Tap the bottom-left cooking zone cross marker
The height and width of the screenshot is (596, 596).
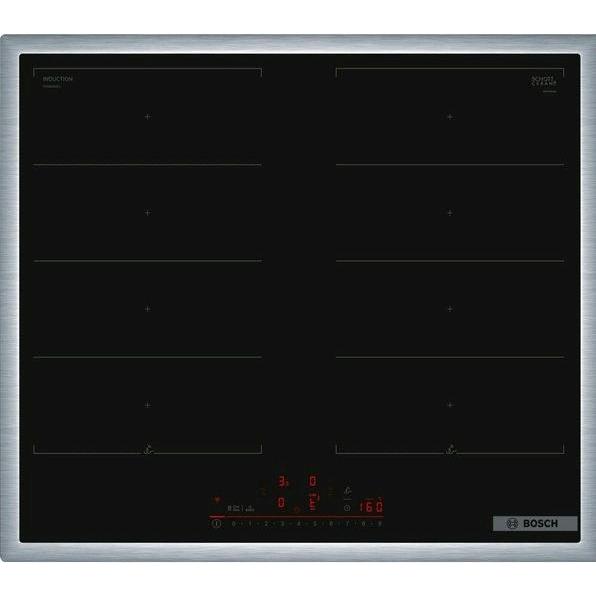pos(148,405)
